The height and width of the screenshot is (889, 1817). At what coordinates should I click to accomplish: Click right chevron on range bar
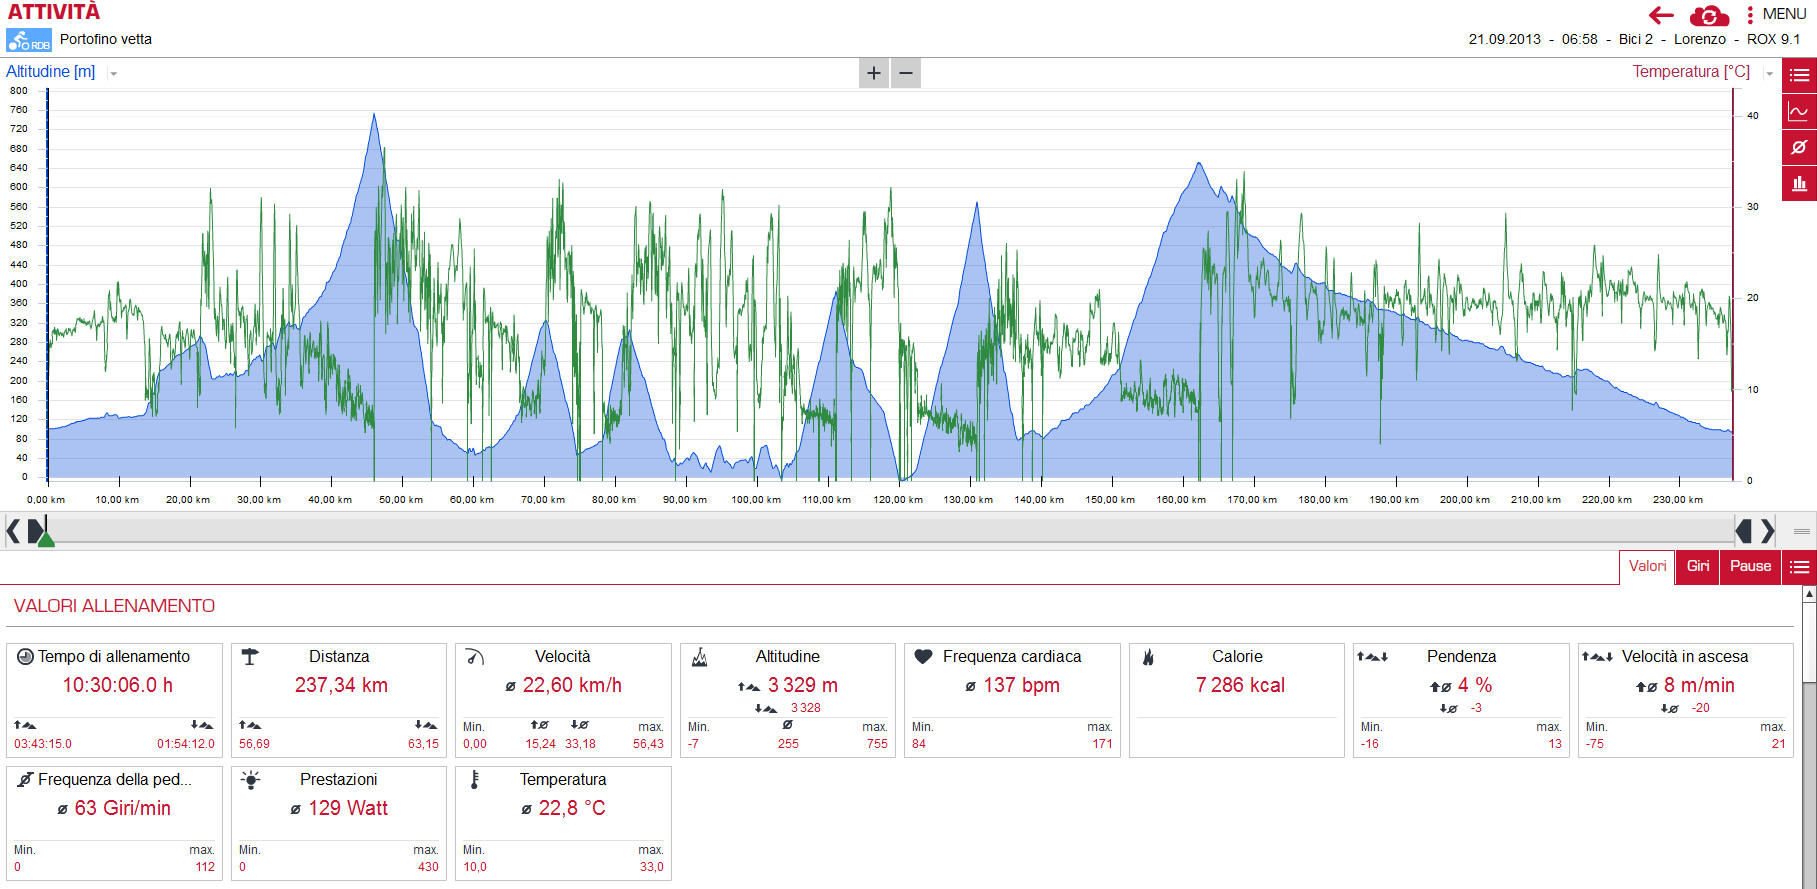1768,531
